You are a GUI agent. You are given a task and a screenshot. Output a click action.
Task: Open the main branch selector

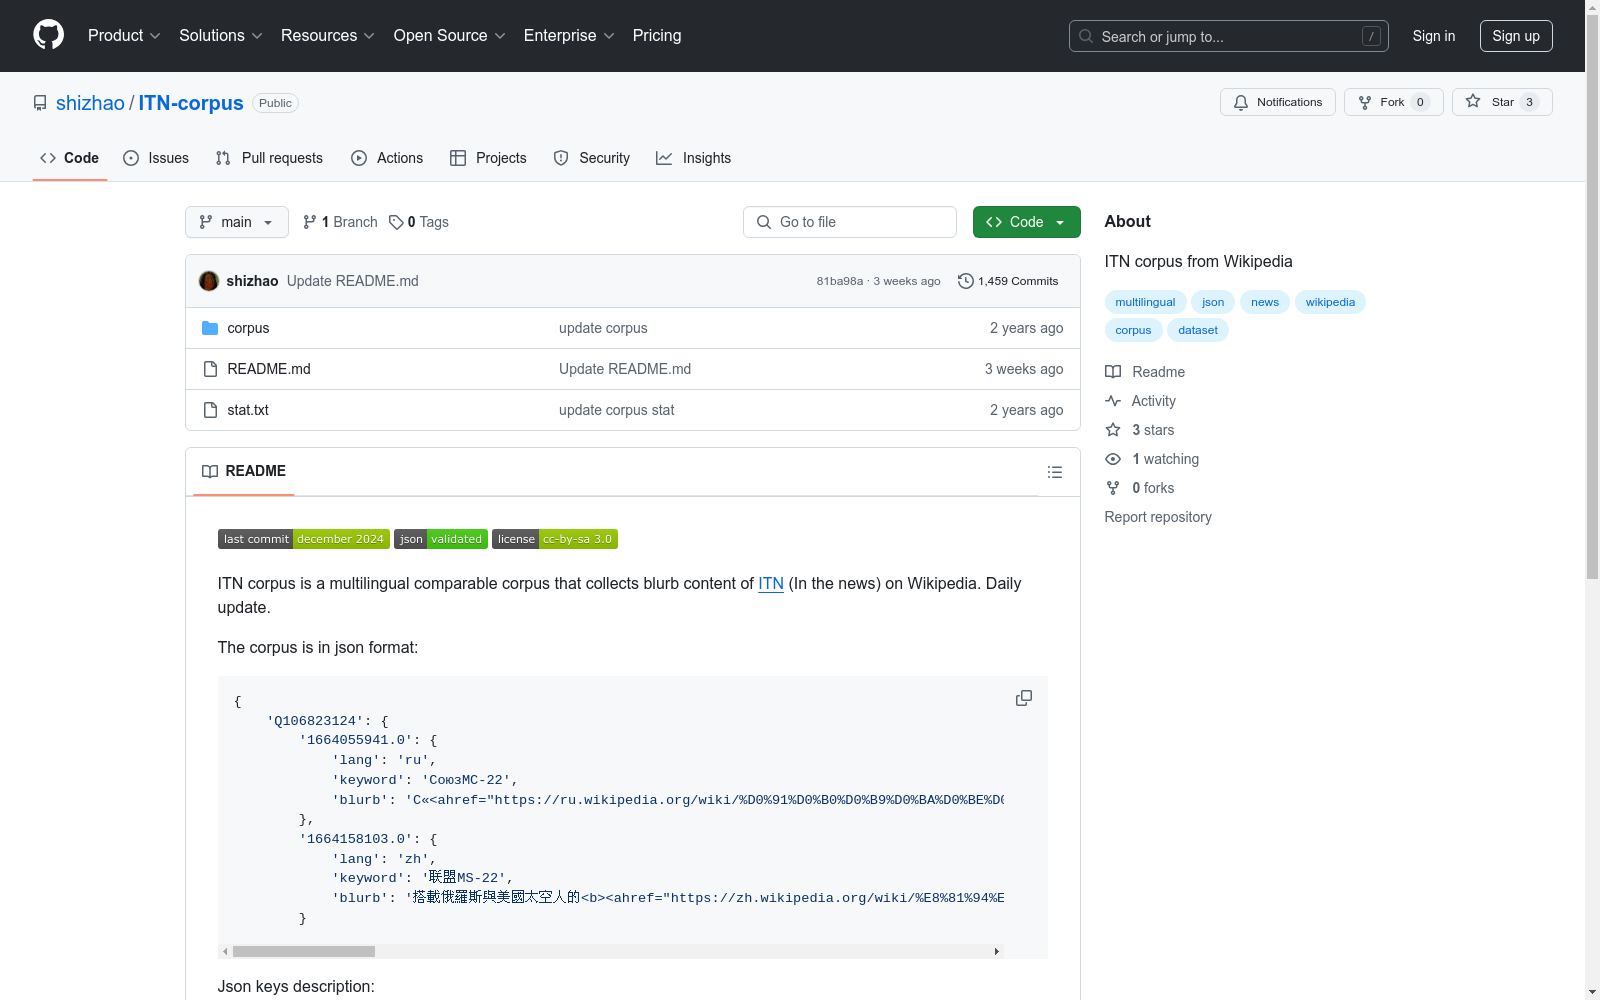pos(237,222)
